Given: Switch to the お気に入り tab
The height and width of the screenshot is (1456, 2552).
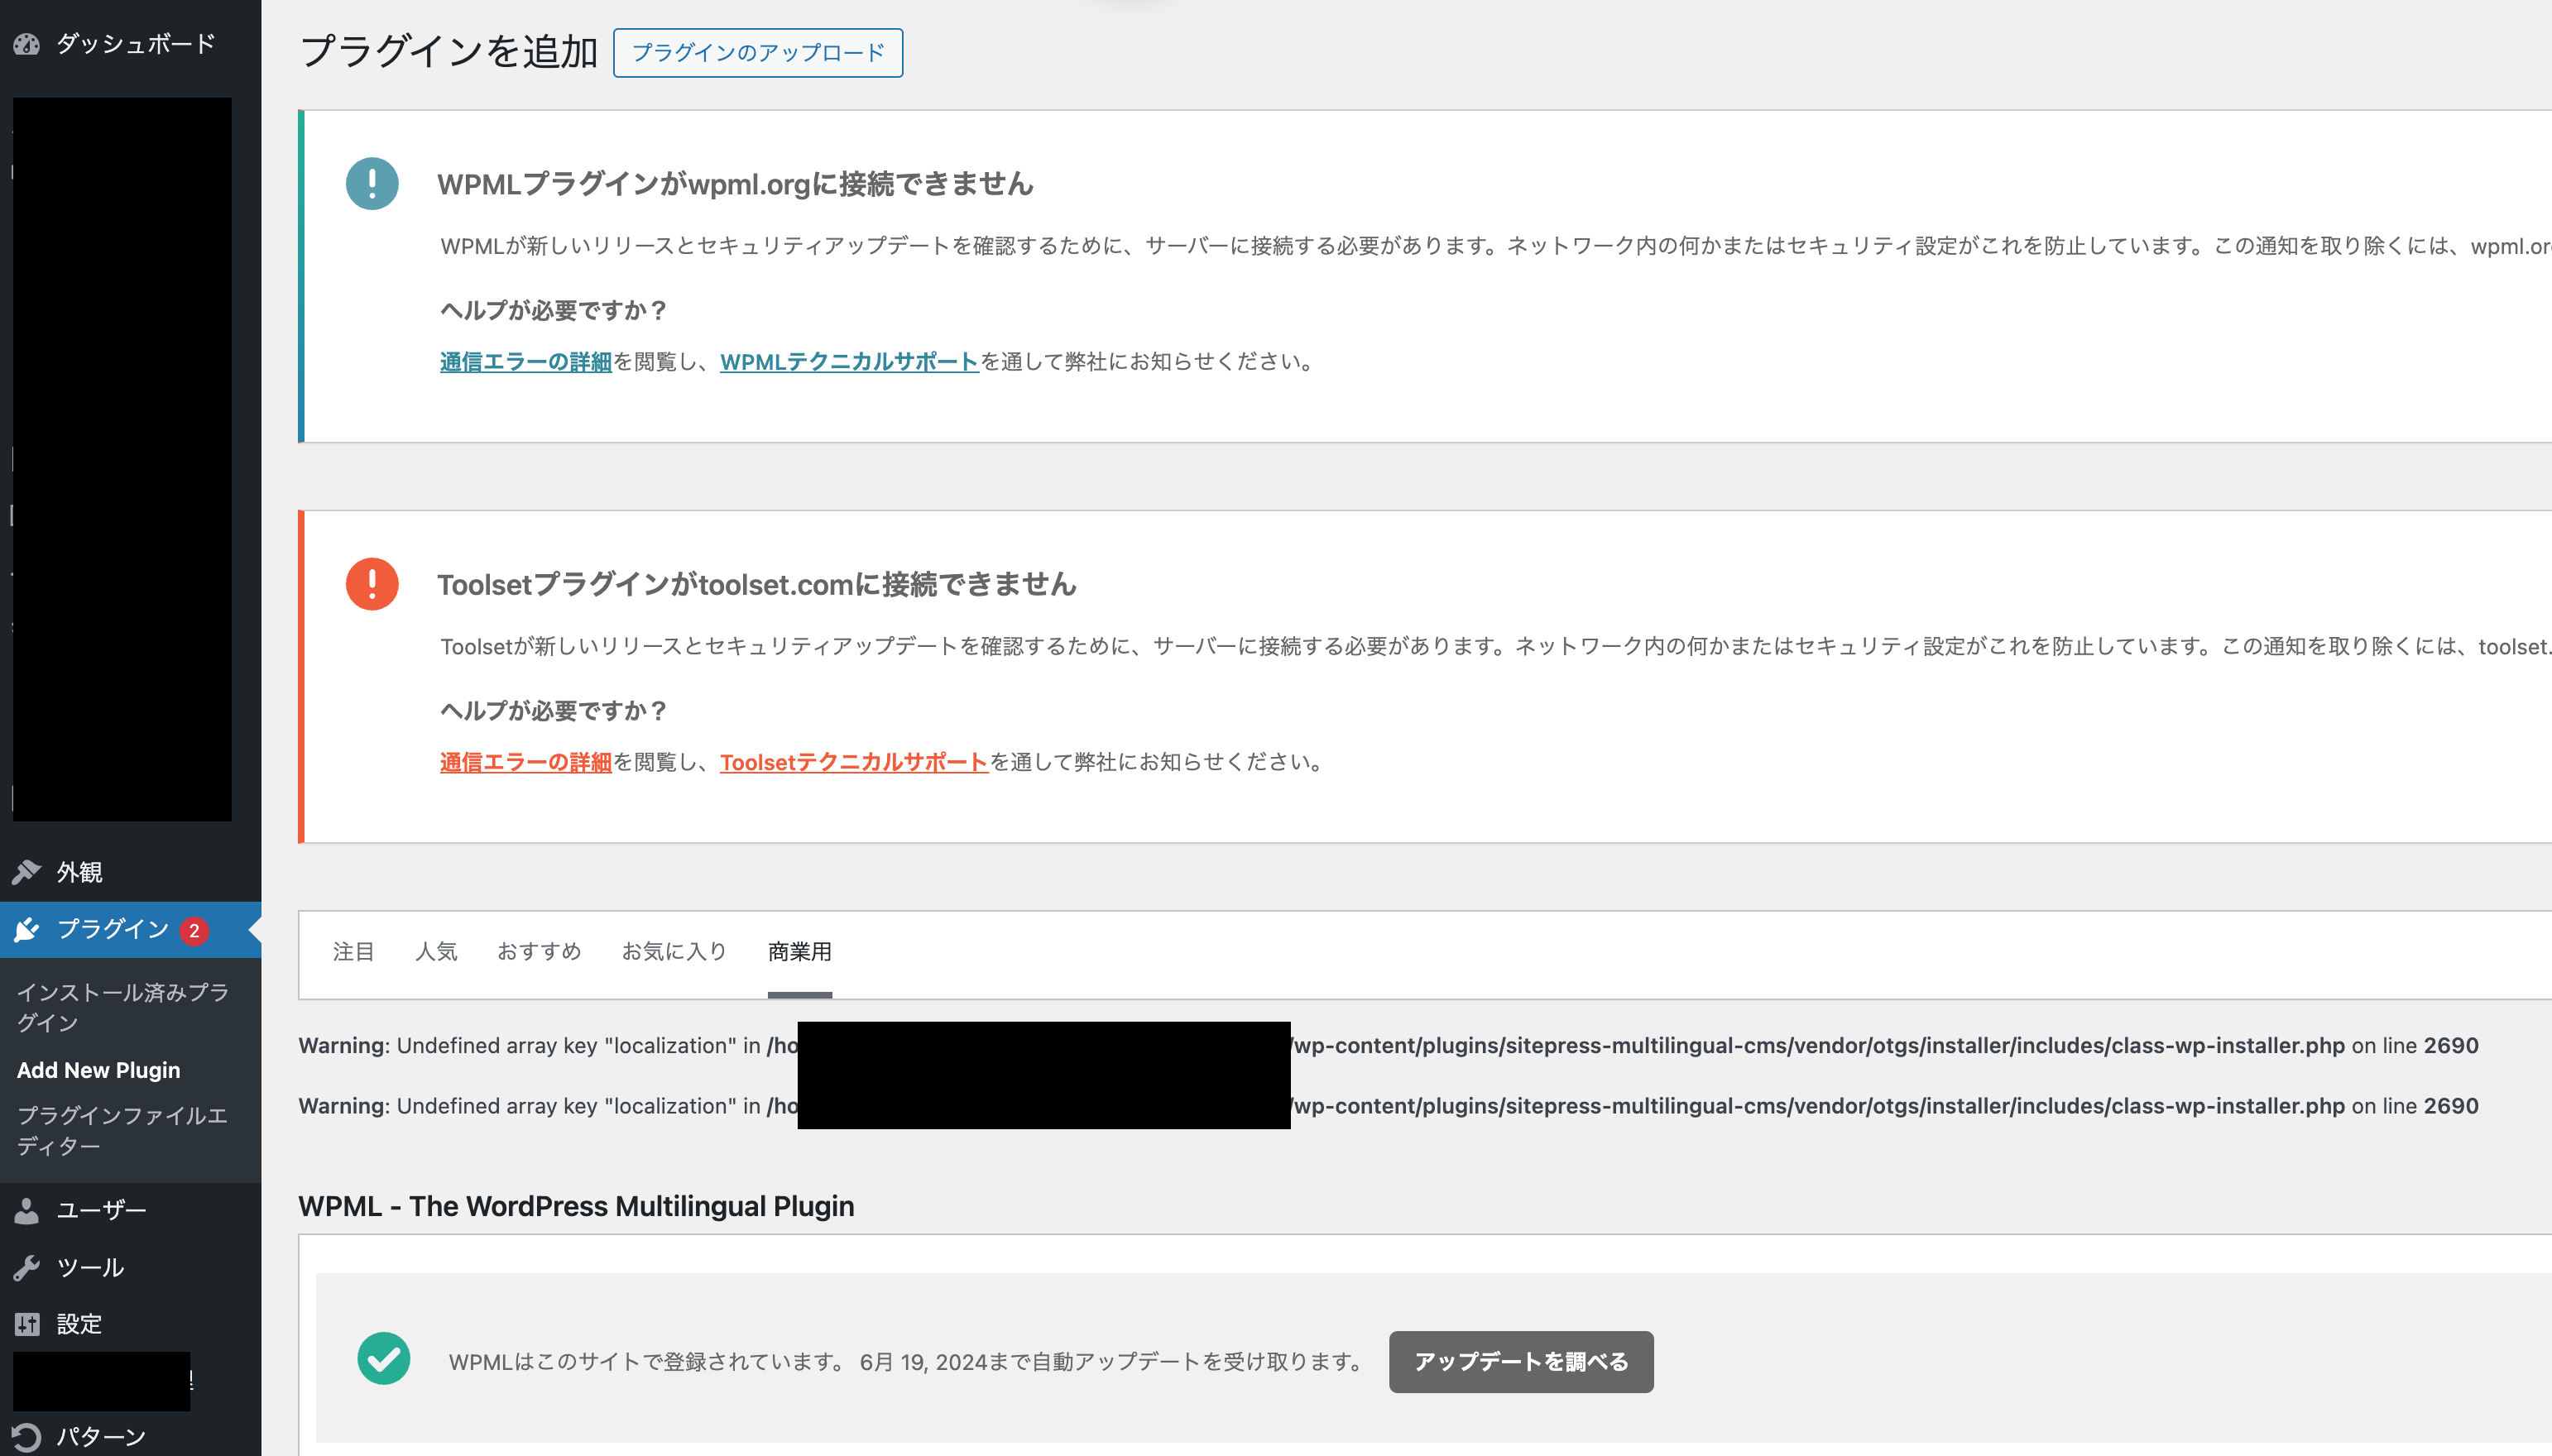Looking at the screenshot, I should click(x=674, y=952).
